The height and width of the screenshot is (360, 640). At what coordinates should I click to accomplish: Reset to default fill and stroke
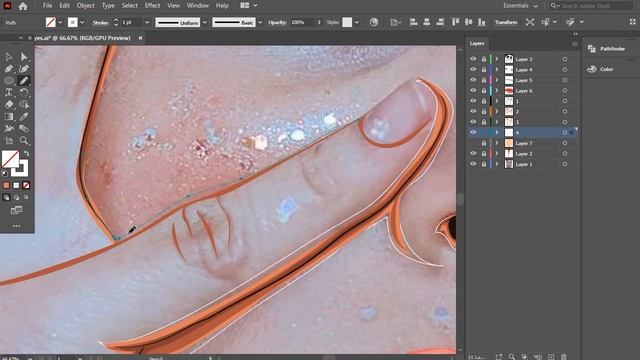click(x=4, y=173)
